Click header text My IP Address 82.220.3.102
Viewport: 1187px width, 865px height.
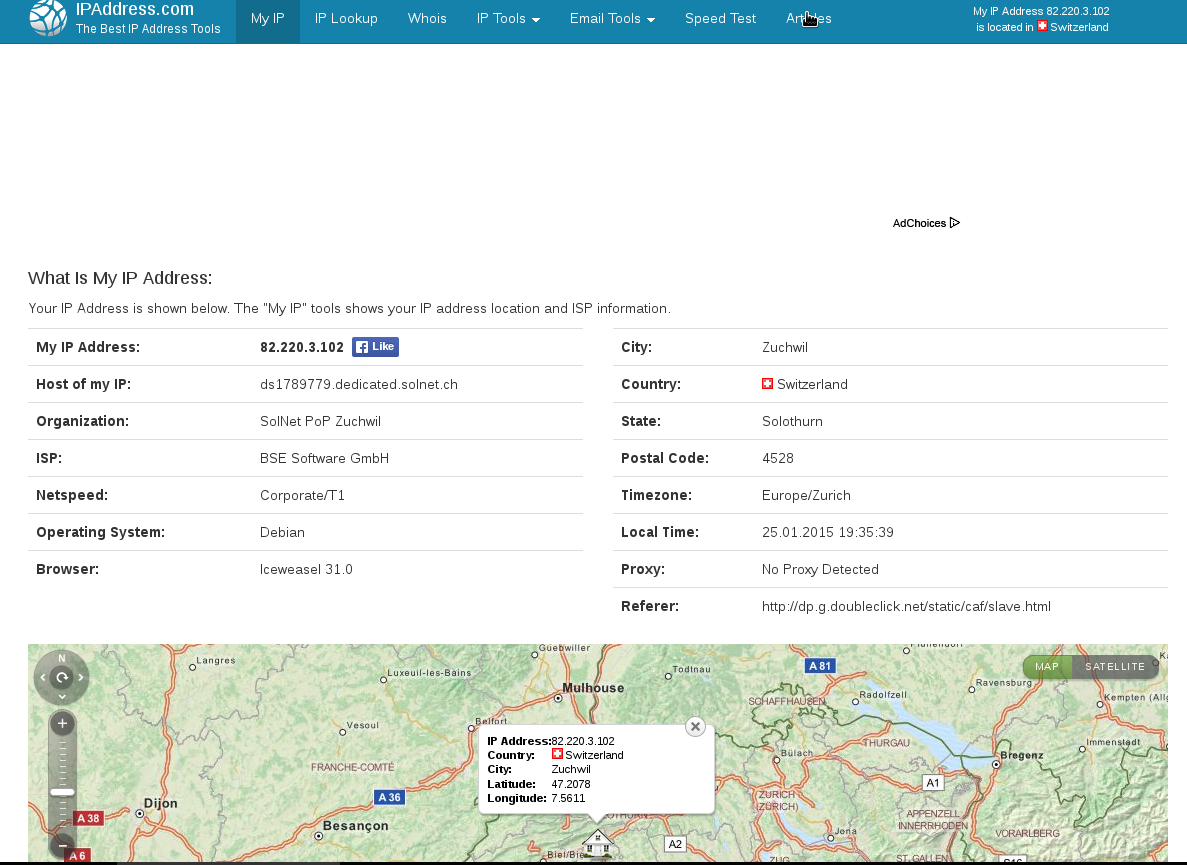[x=1041, y=11]
